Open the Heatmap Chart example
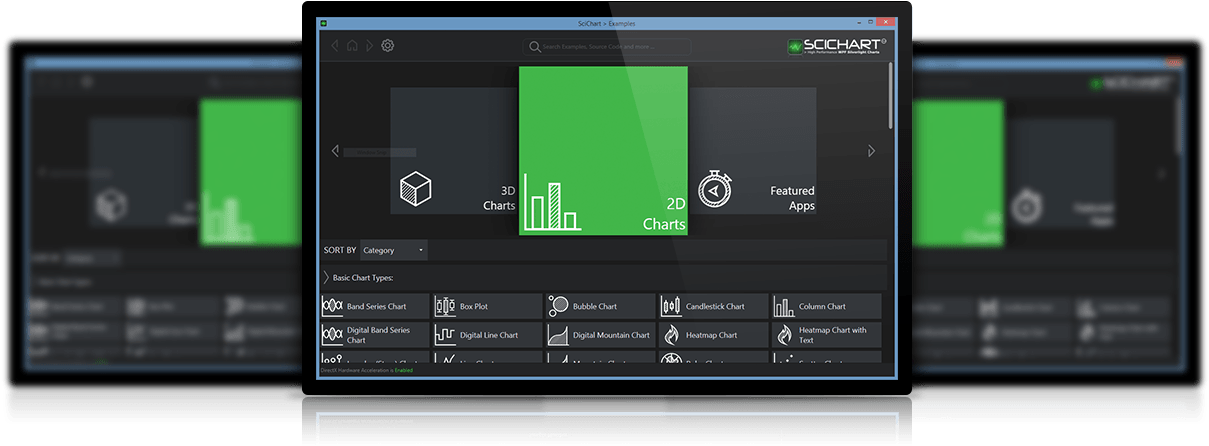Screen dimensions: 1209x446 [x=713, y=335]
